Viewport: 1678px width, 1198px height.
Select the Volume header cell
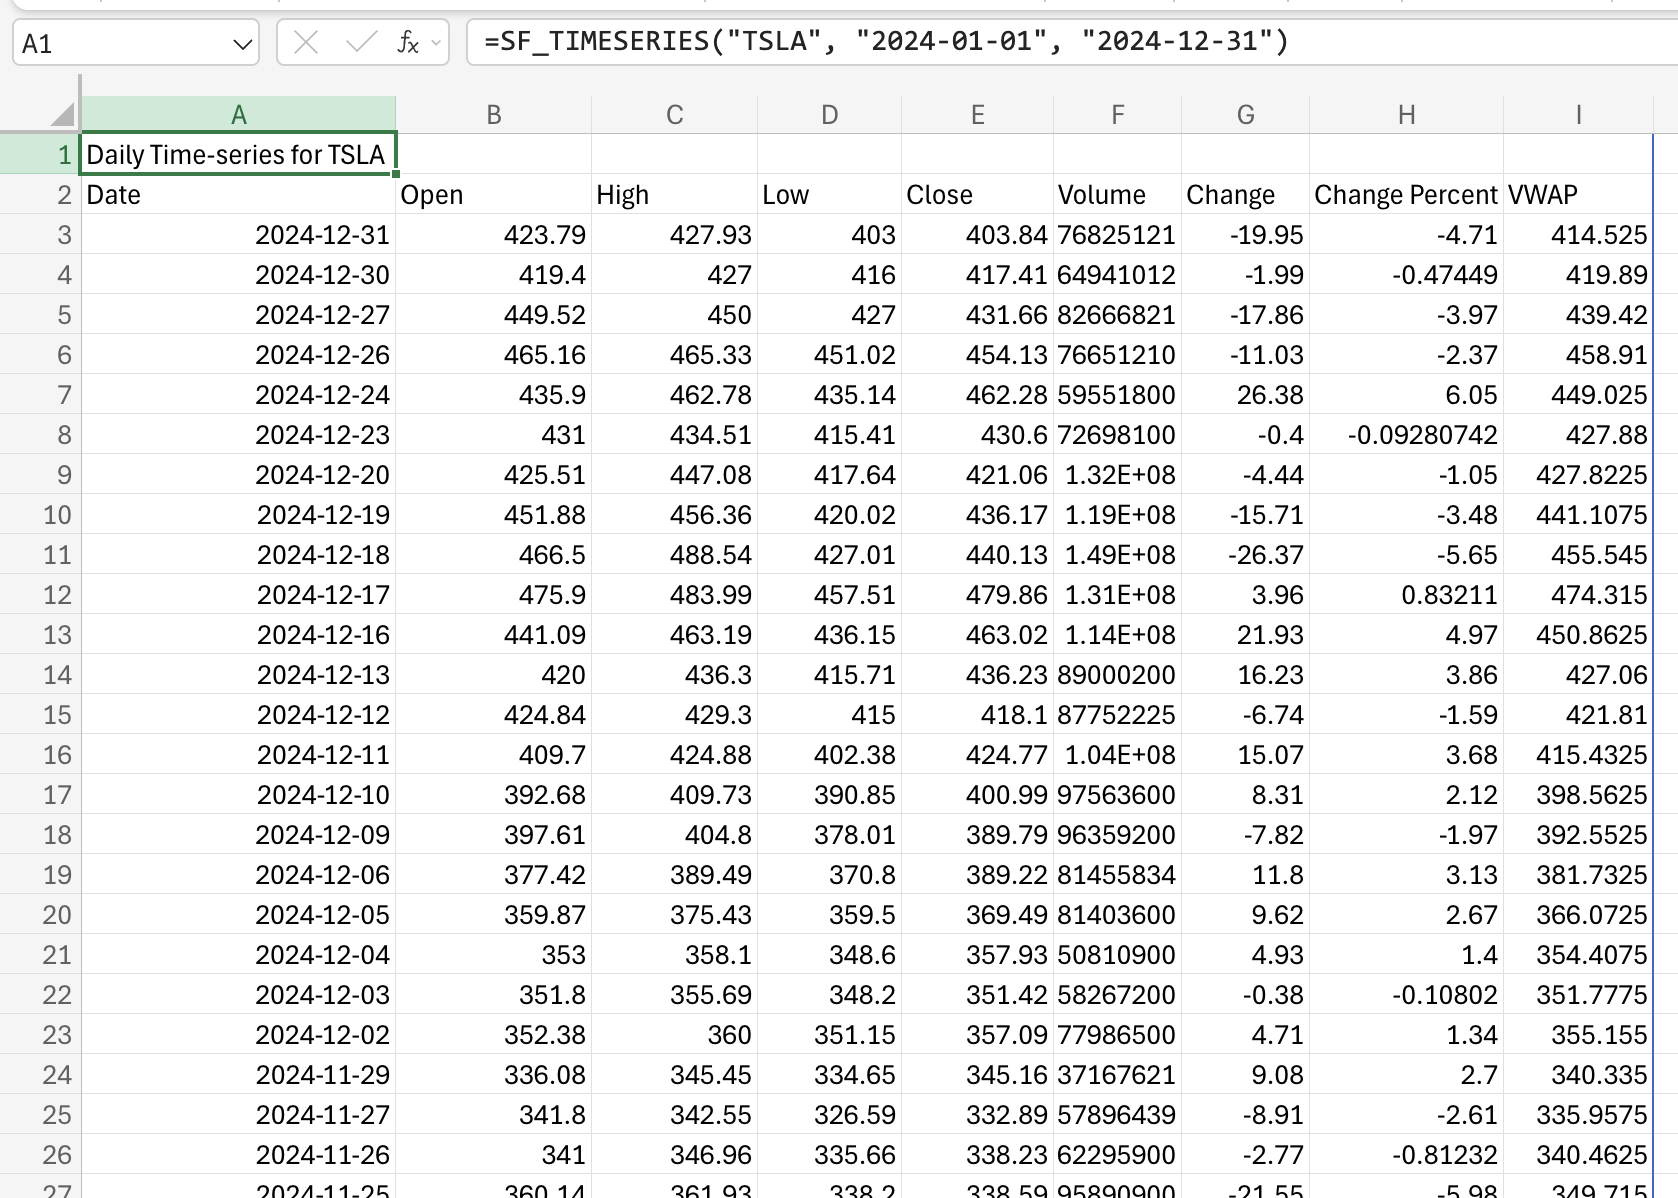pyautogui.click(x=1117, y=194)
